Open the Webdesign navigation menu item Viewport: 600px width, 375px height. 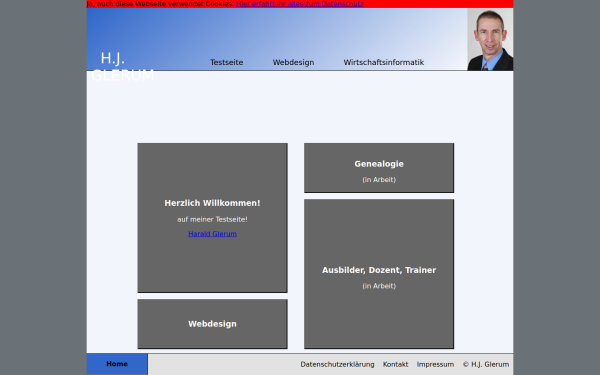[293, 62]
